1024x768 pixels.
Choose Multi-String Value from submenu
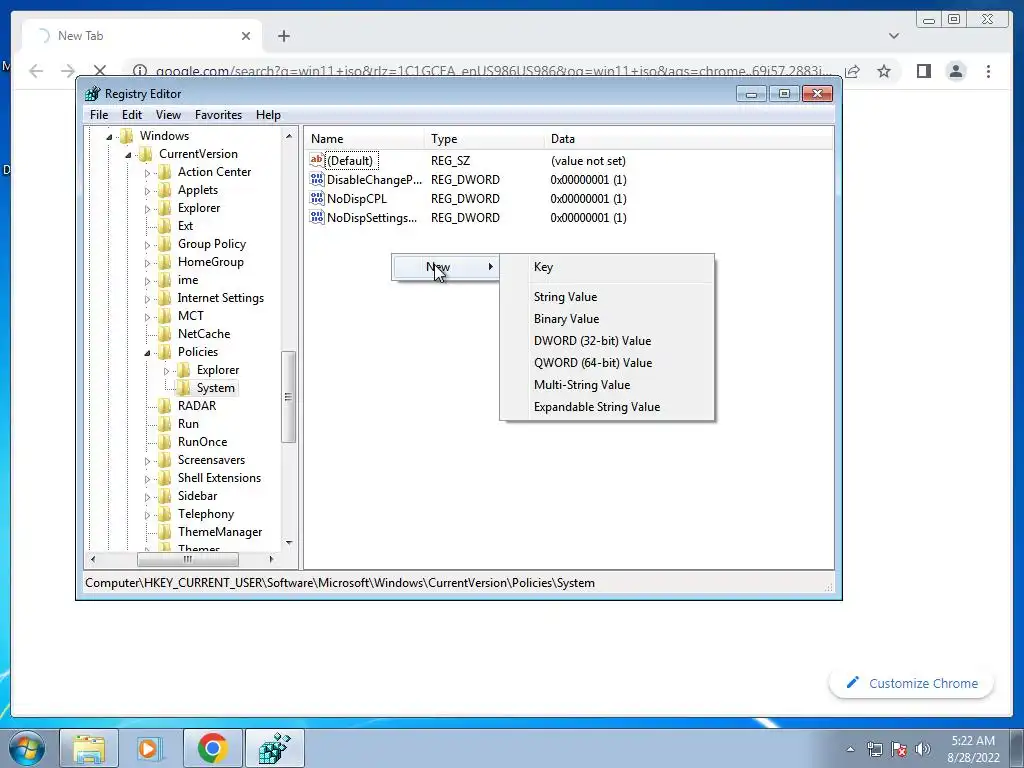click(x=607, y=385)
